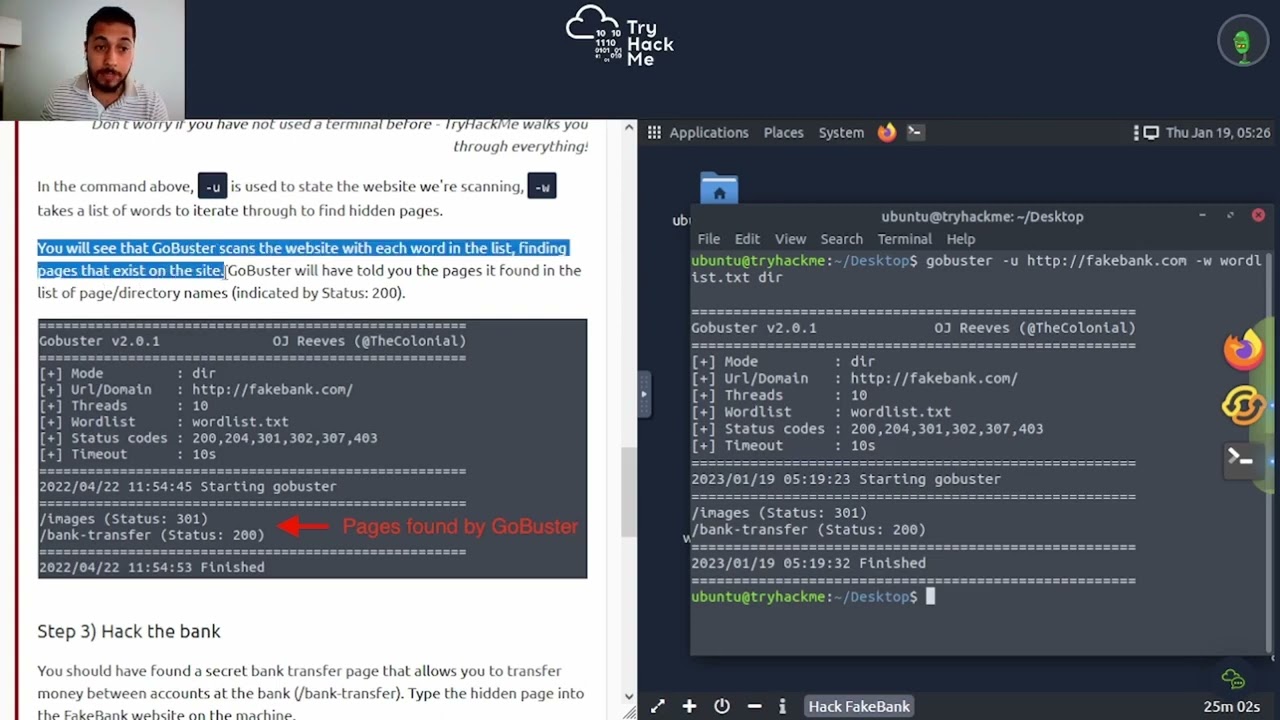Click the info icon in the machine toolbar

[x=782, y=706]
